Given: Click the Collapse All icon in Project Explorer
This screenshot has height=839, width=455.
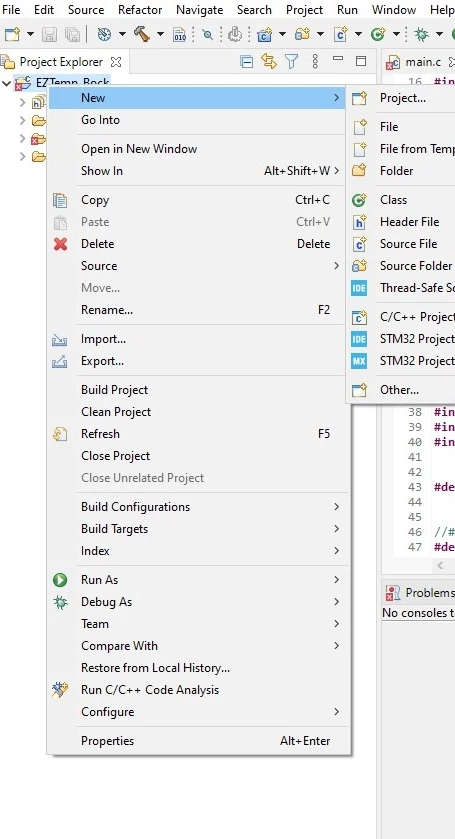Looking at the screenshot, I should tap(246, 62).
